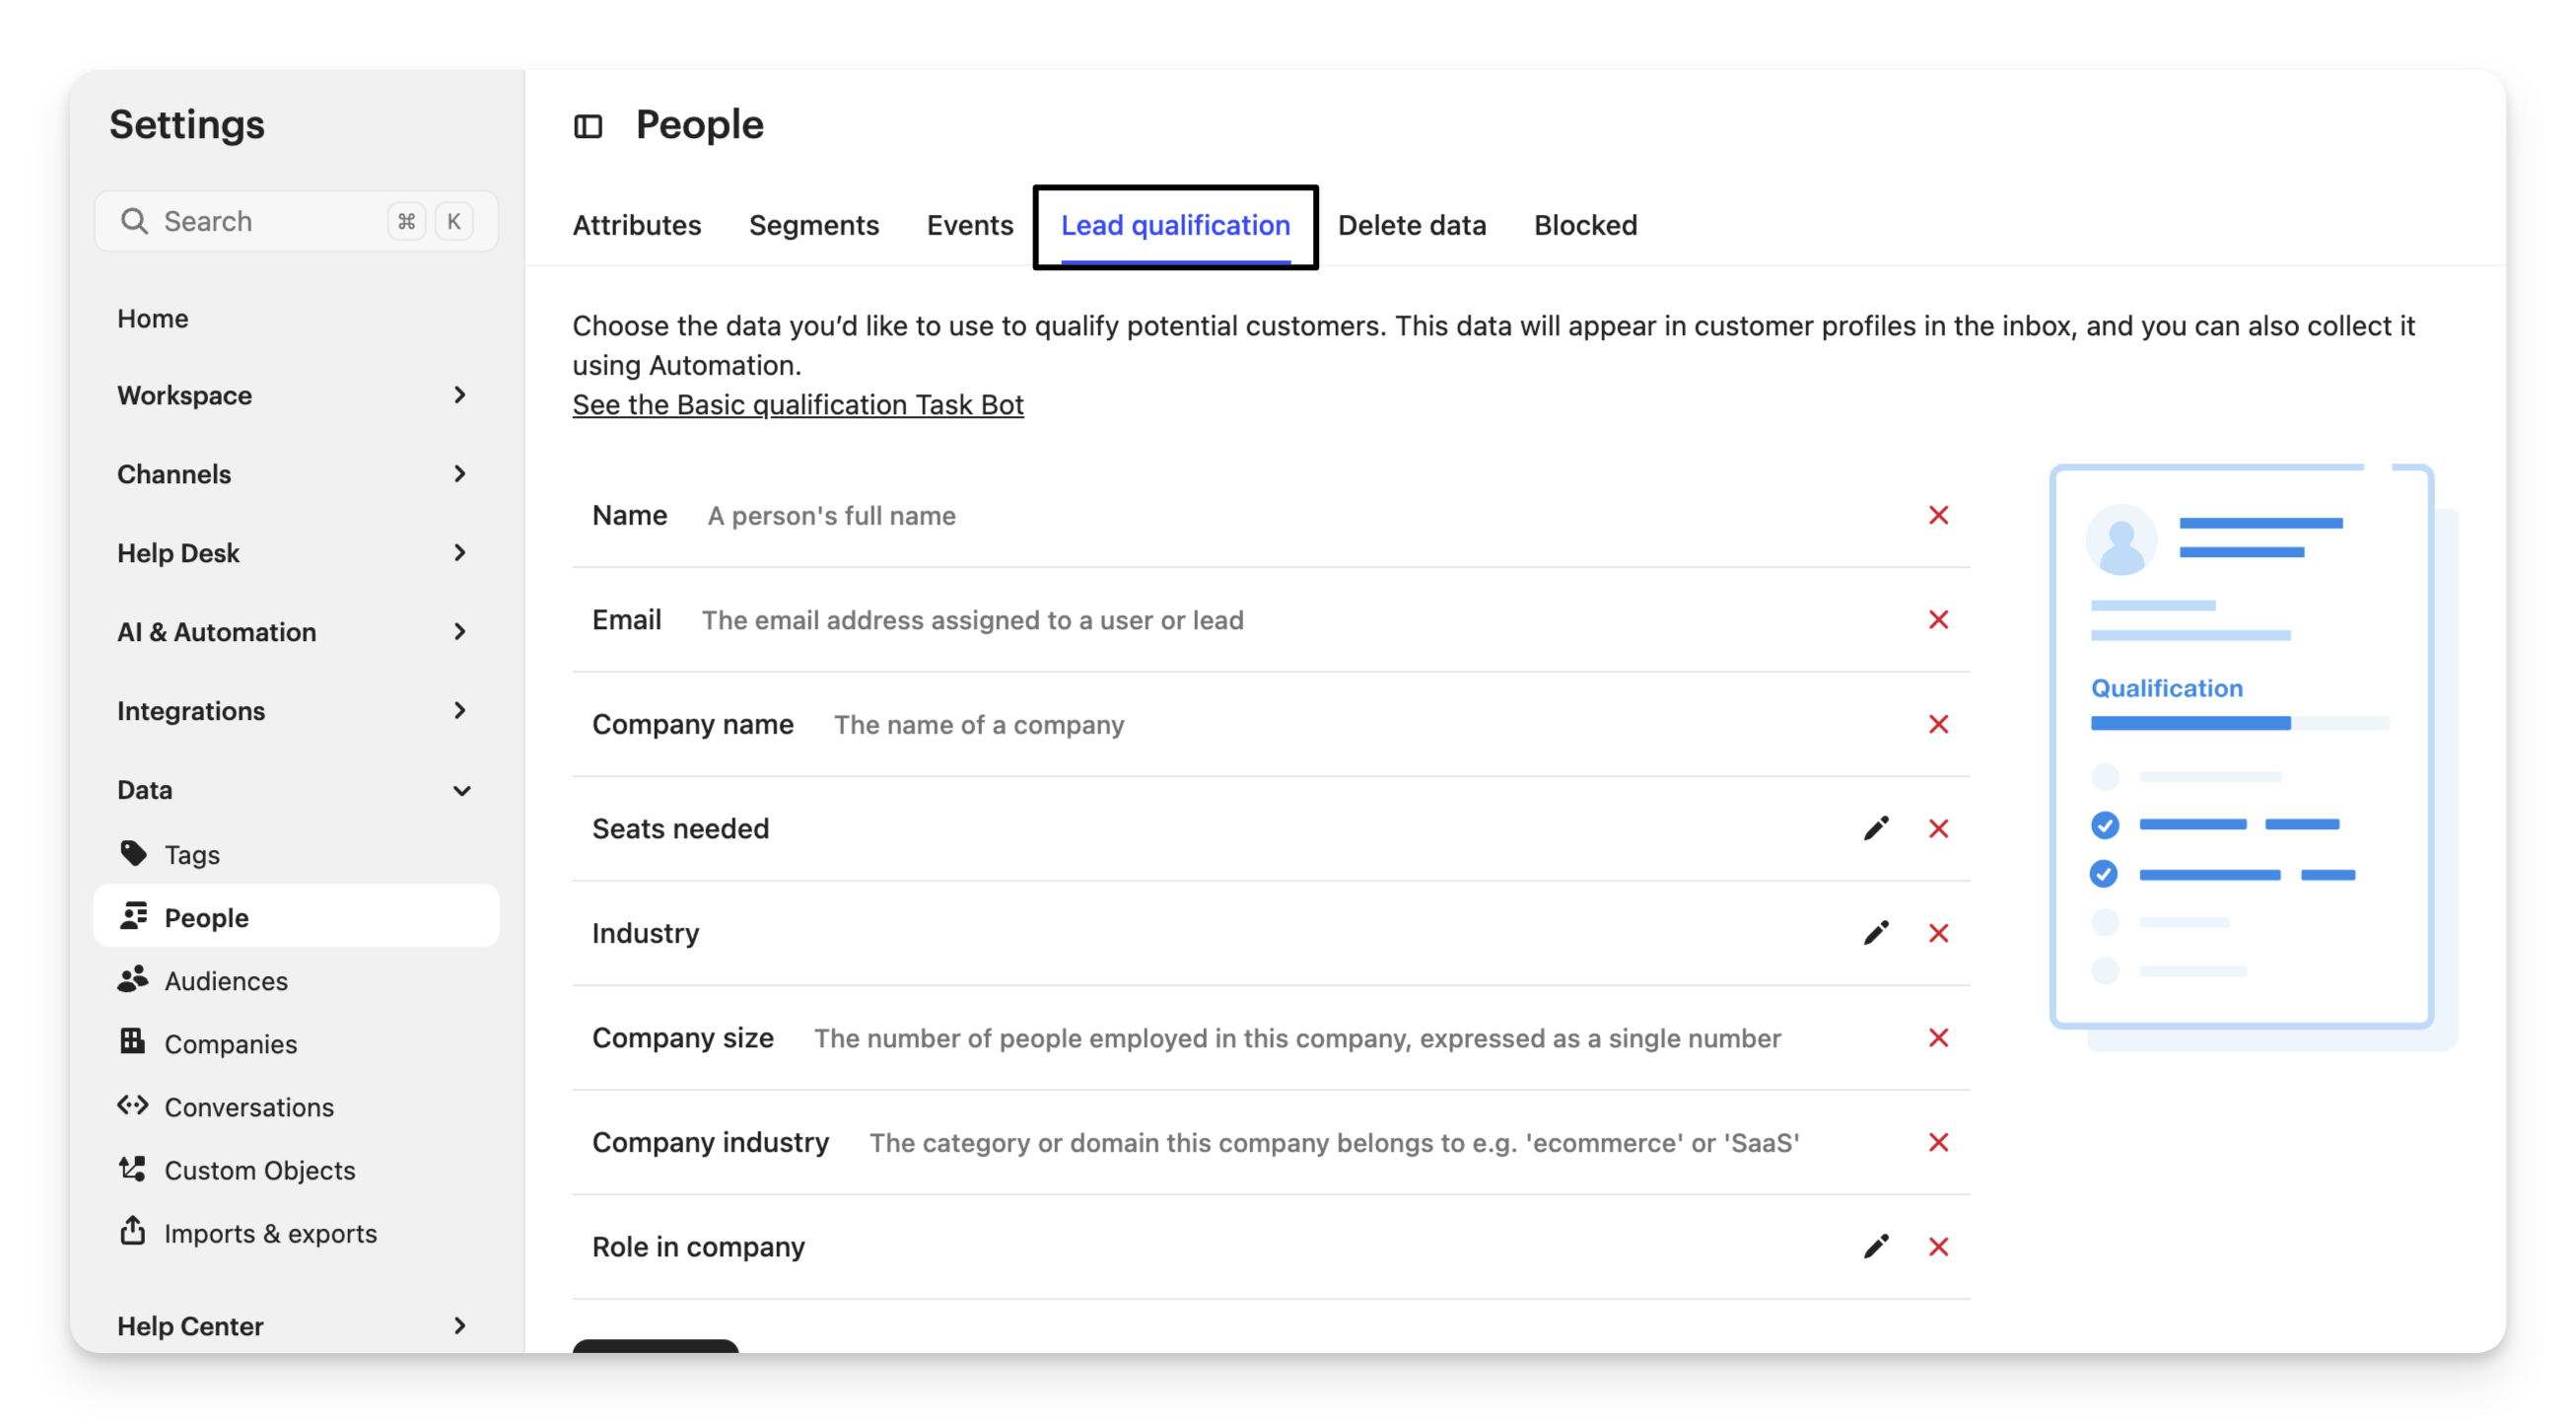
Task: Remove Email from lead qualification
Action: click(x=1938, y=620)
